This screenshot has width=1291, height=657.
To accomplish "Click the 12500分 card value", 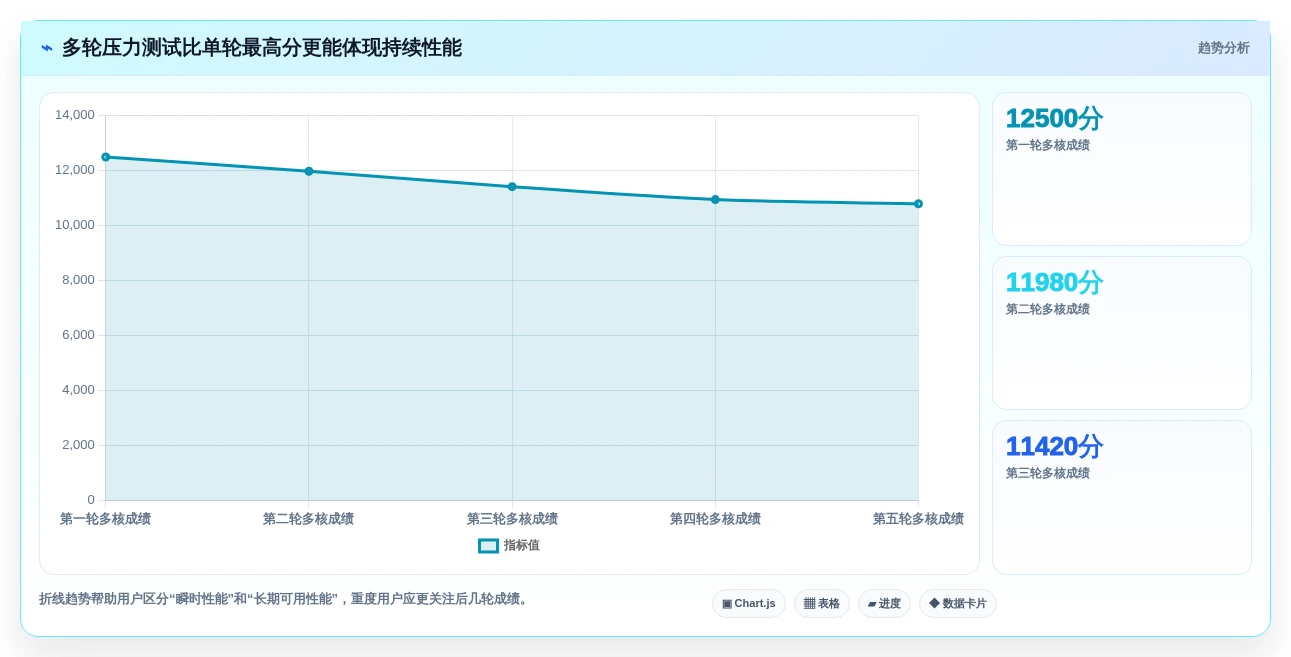I will 1054,119.
